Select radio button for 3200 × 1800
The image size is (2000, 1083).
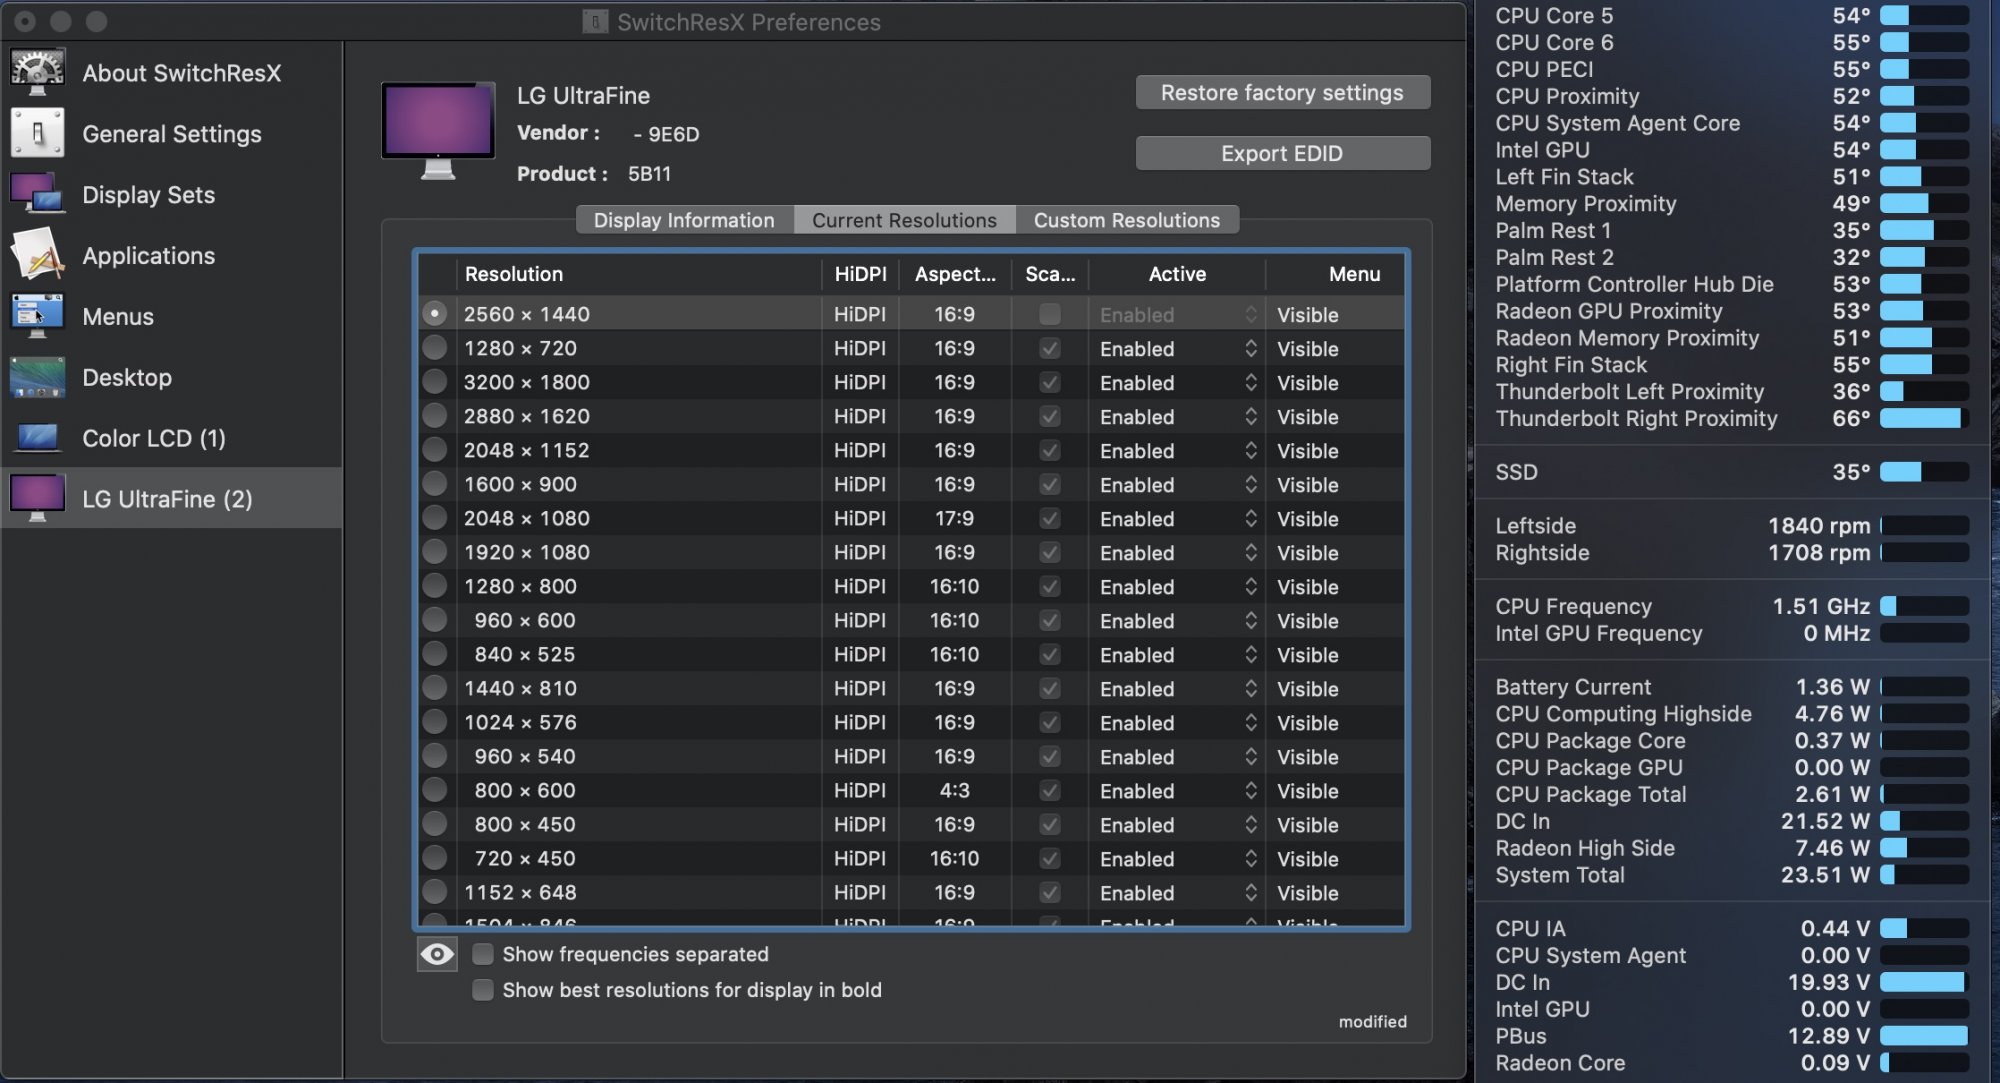(x=434, y=382)
